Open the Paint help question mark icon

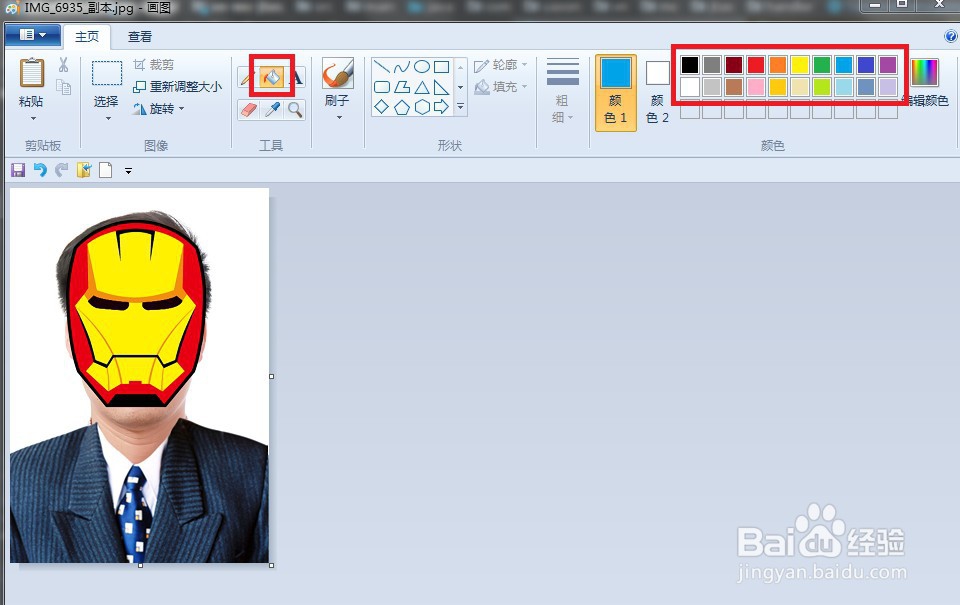point(951,36)
